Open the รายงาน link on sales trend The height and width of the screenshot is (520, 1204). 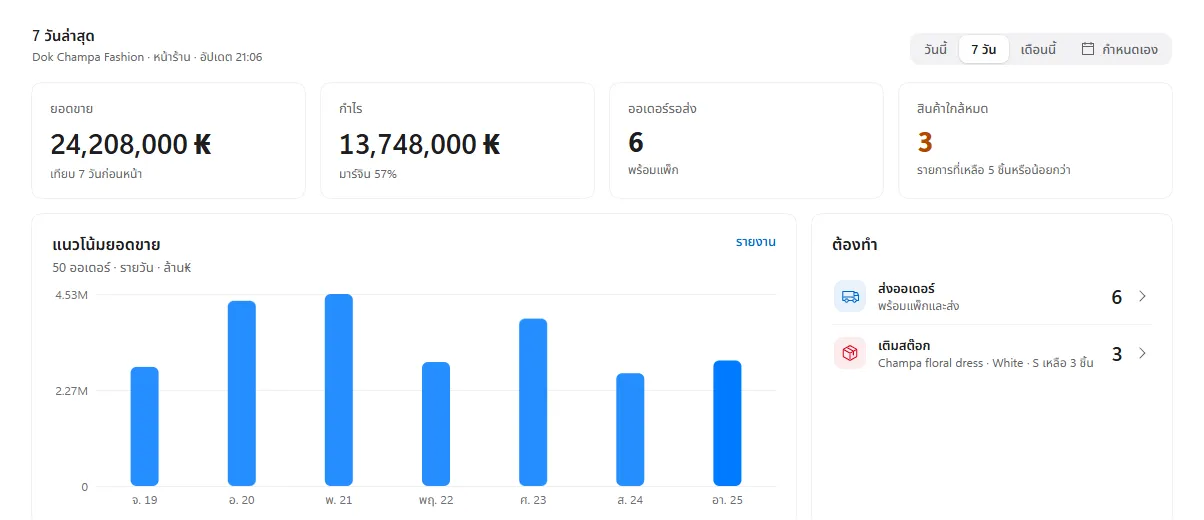click(755, 243)
